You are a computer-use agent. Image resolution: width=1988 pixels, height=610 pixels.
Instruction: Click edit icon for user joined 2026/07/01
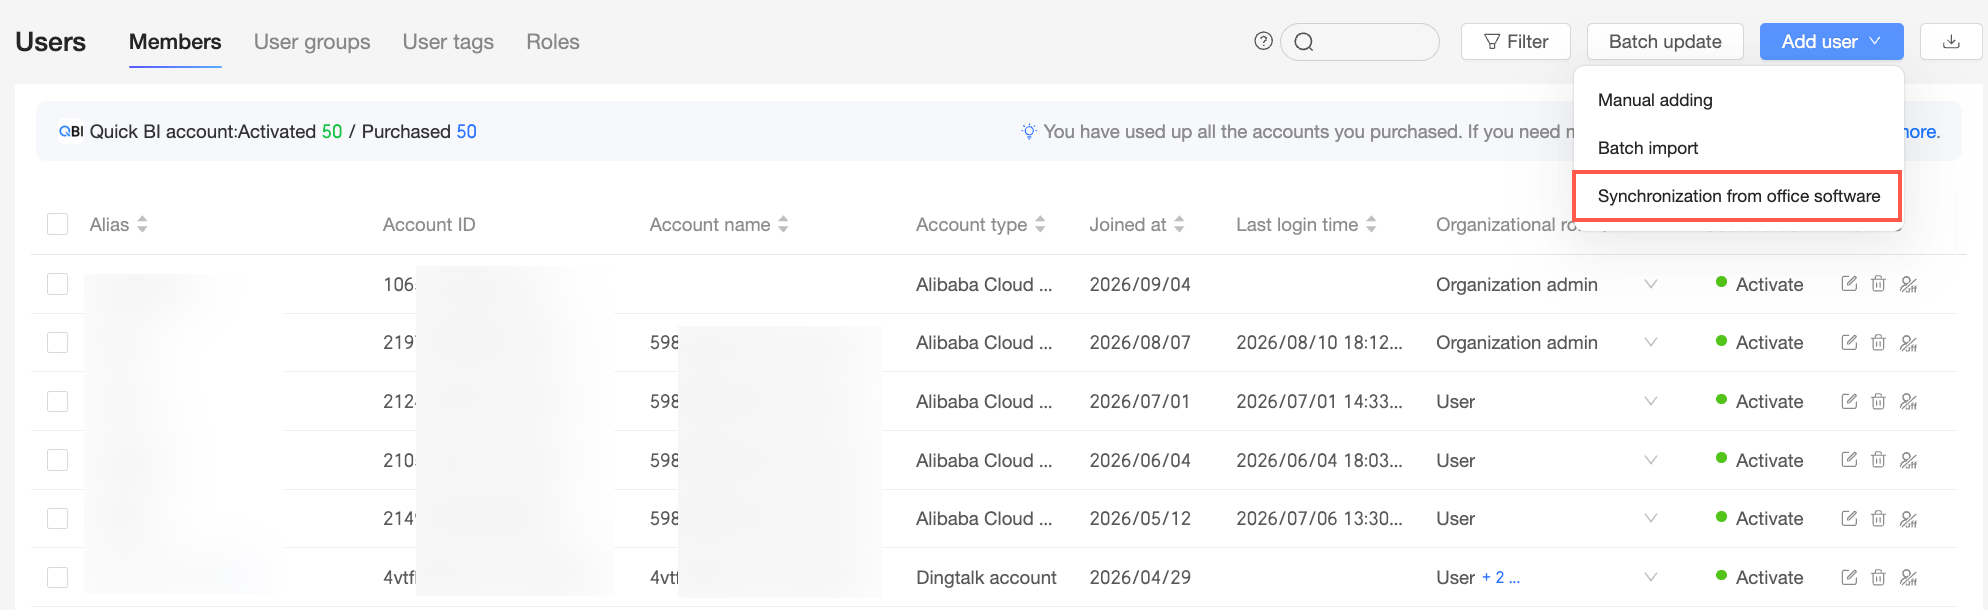(x=1849, y=401)
